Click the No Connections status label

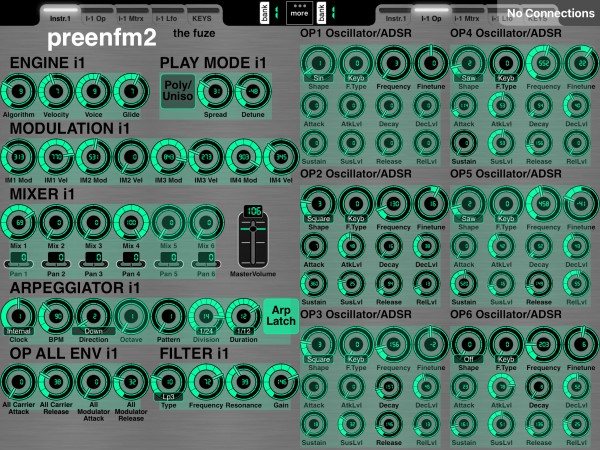coord(551,13)
